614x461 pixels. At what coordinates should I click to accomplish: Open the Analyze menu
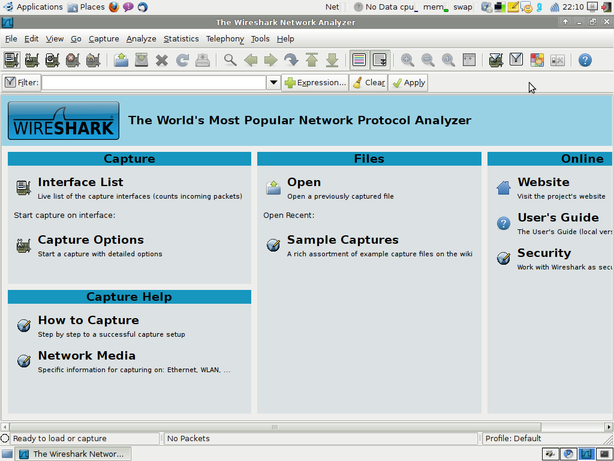(x=141, y=39)
